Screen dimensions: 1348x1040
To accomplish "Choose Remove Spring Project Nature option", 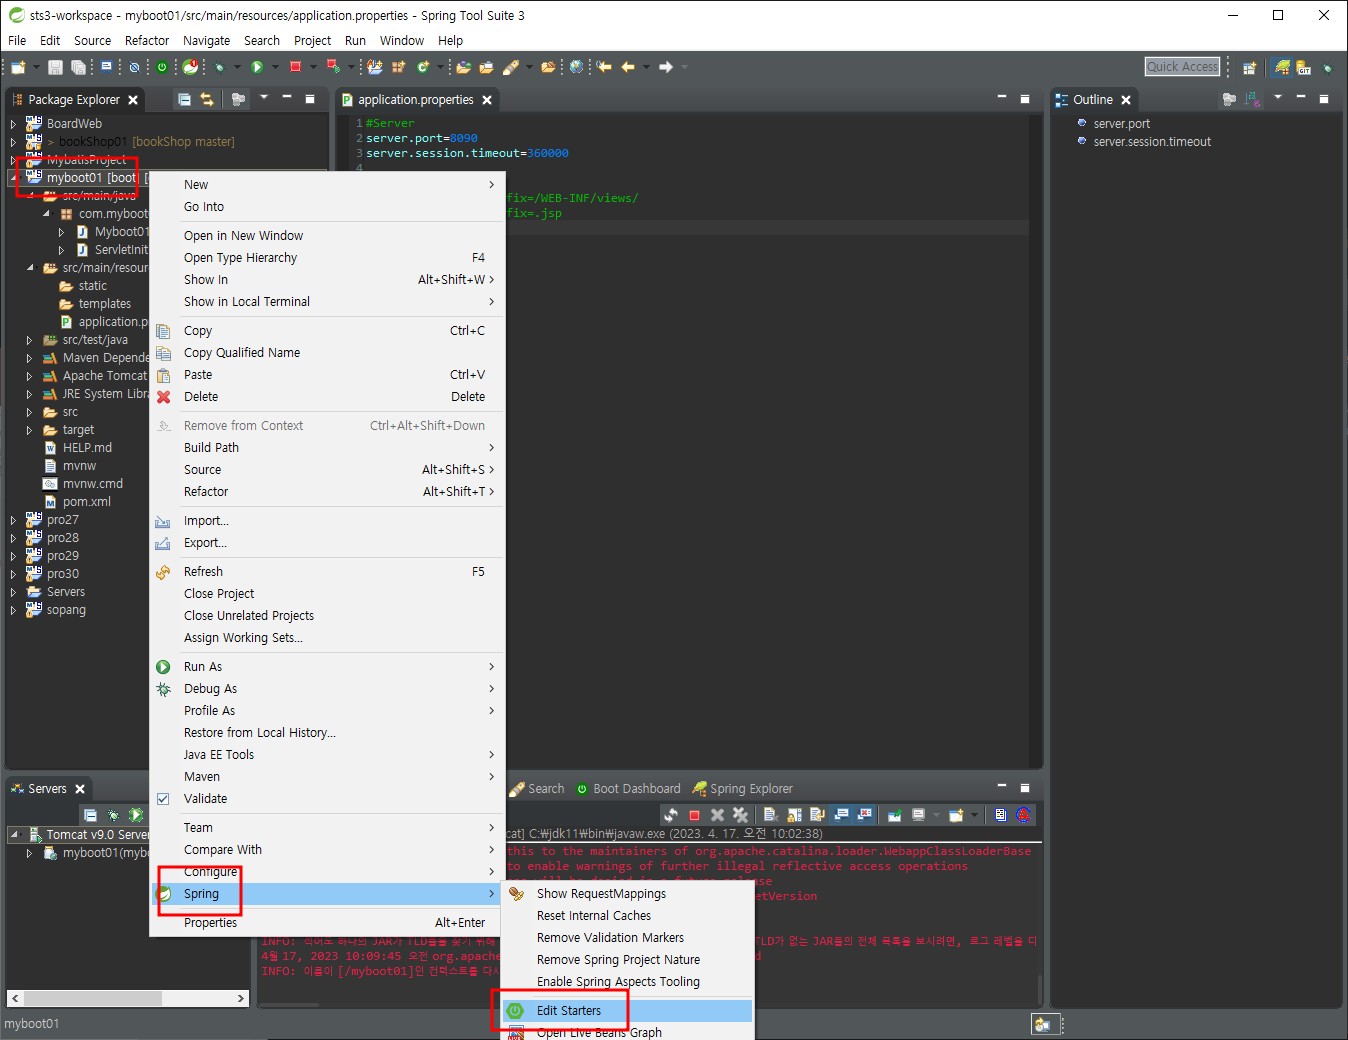I will click(x=627, y=960).
